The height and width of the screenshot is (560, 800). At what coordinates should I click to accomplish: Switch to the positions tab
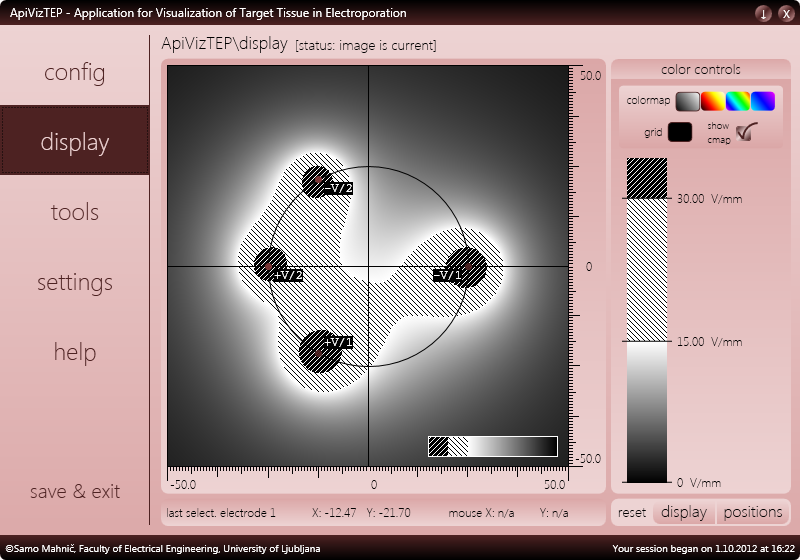click(x=753, y=512)
